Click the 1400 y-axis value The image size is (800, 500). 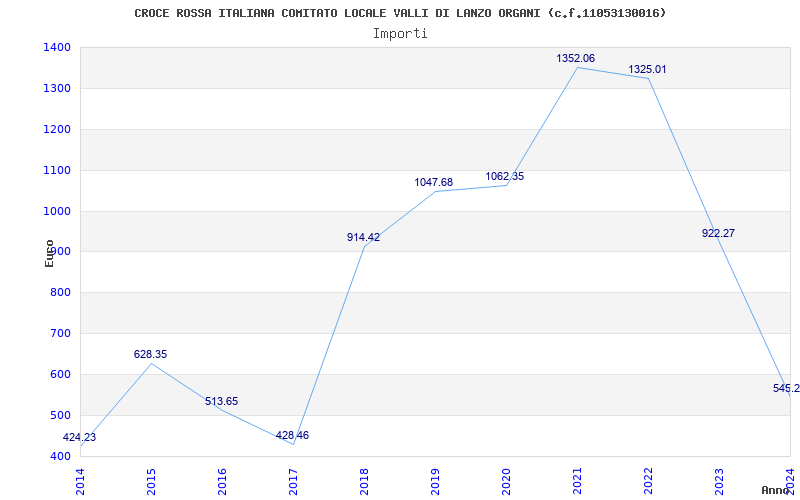click(57, 47)
